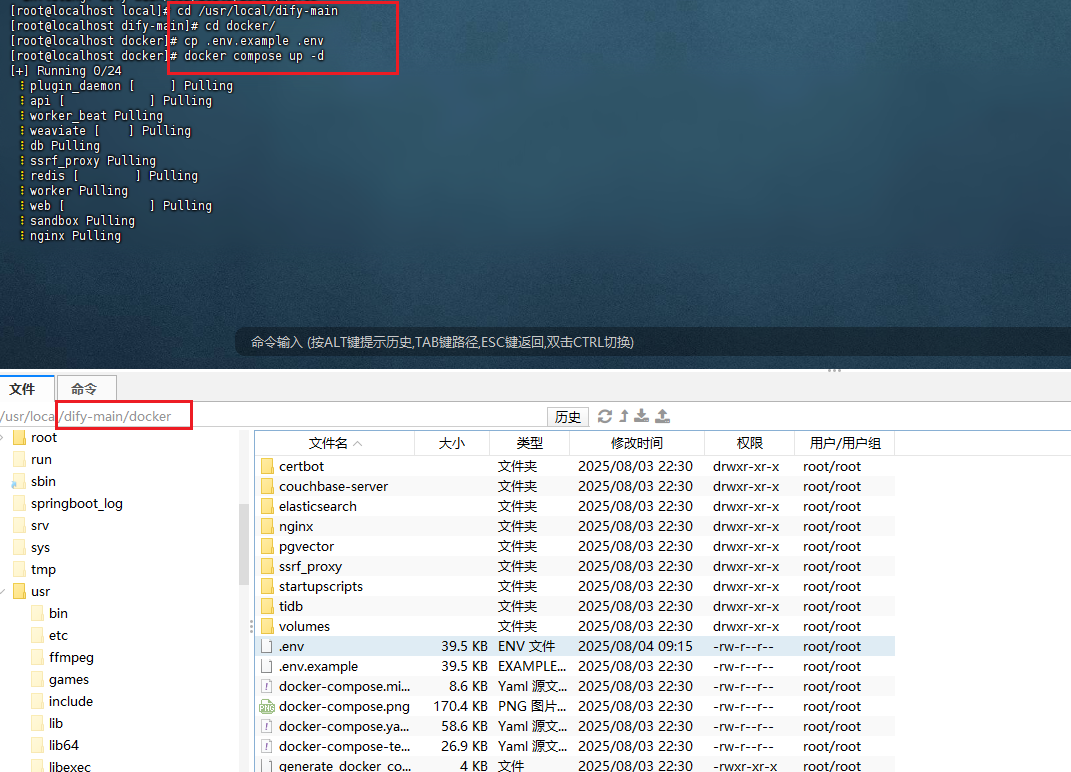Click the ssrf_proxy folder icon
Viewport: 1071px width, 772px height.
click(267, 566)
